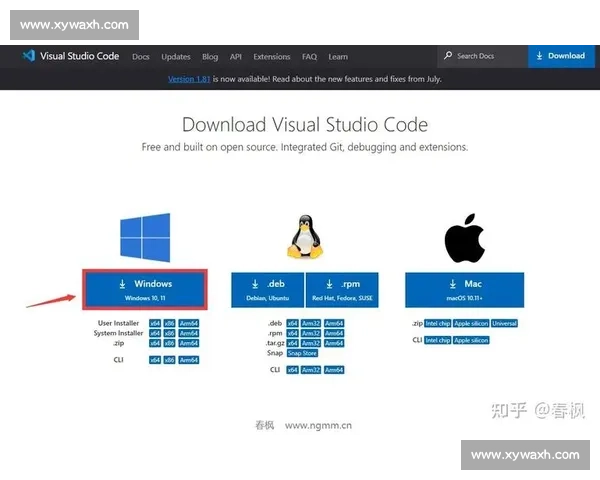Screen dimensions: 600x480
Task: Select Arm64 for Linux .rpm row
Action: coord(334,333)
